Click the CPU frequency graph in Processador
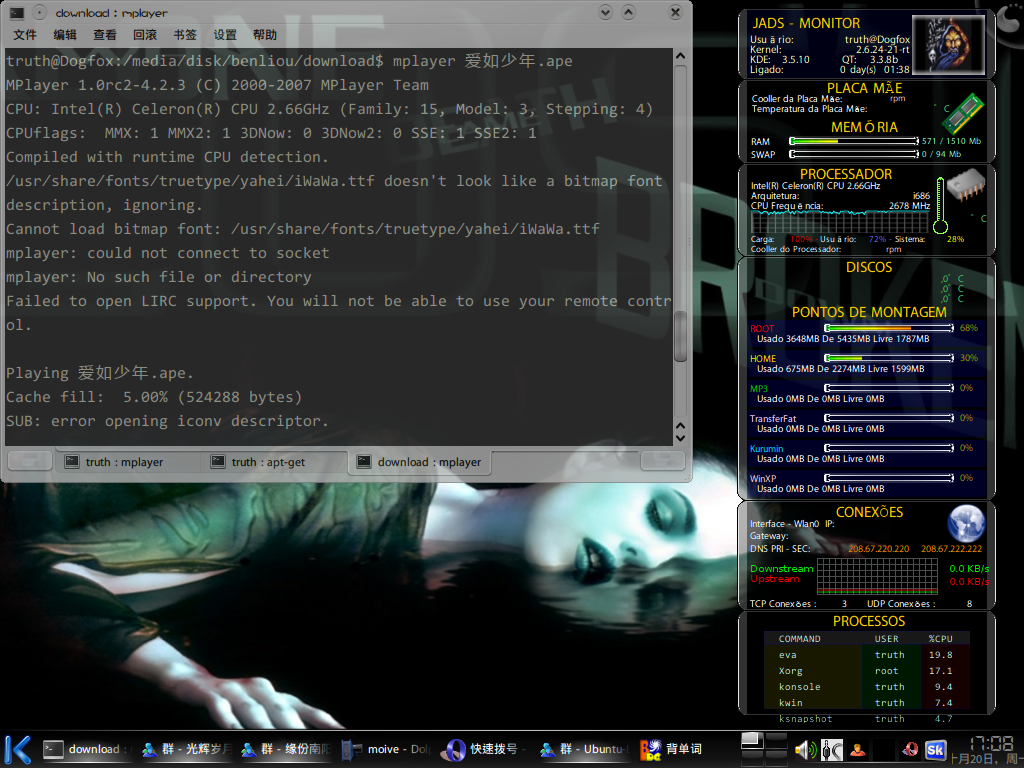This screenshot has height=768, width=1024. (840, 222)
